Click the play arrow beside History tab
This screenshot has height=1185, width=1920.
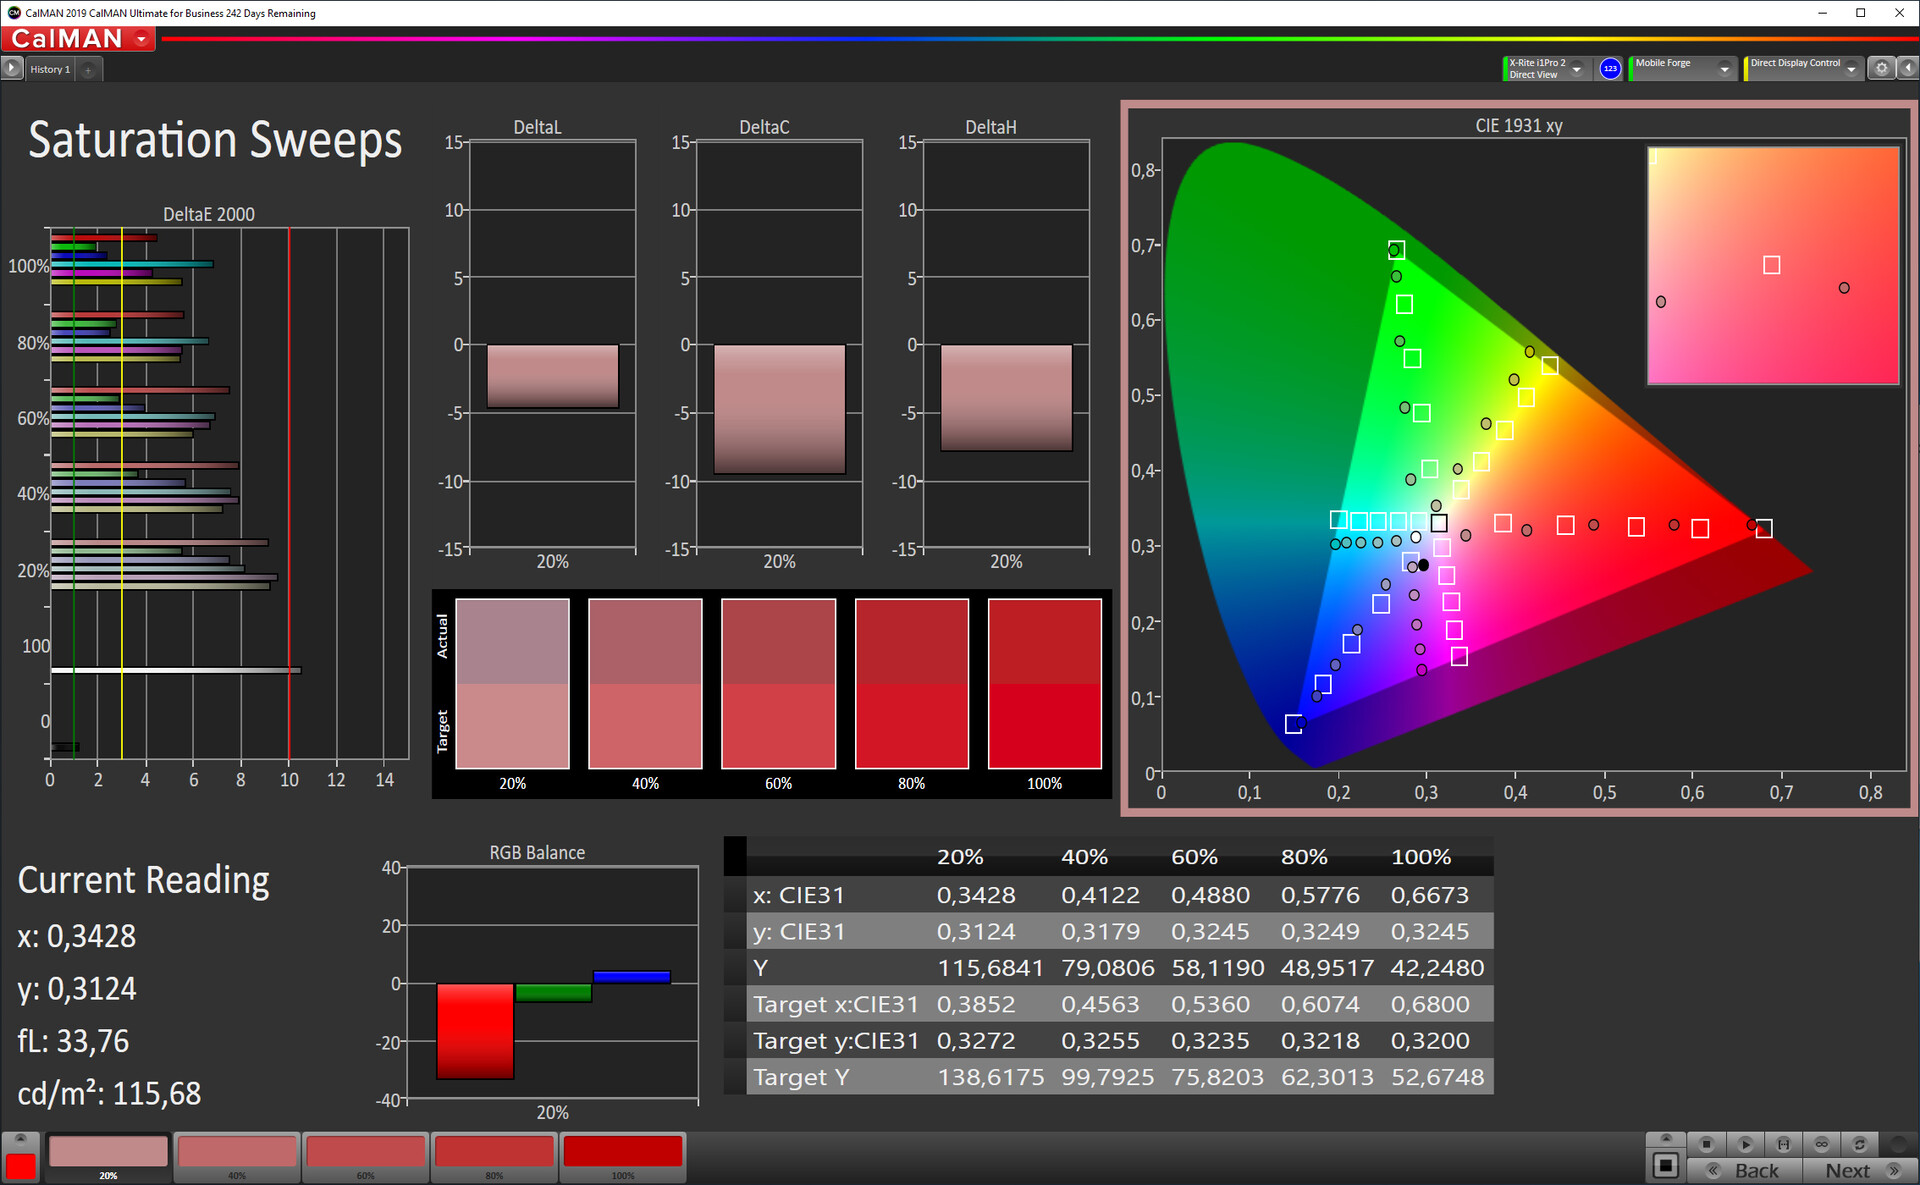tap(11, 68)
